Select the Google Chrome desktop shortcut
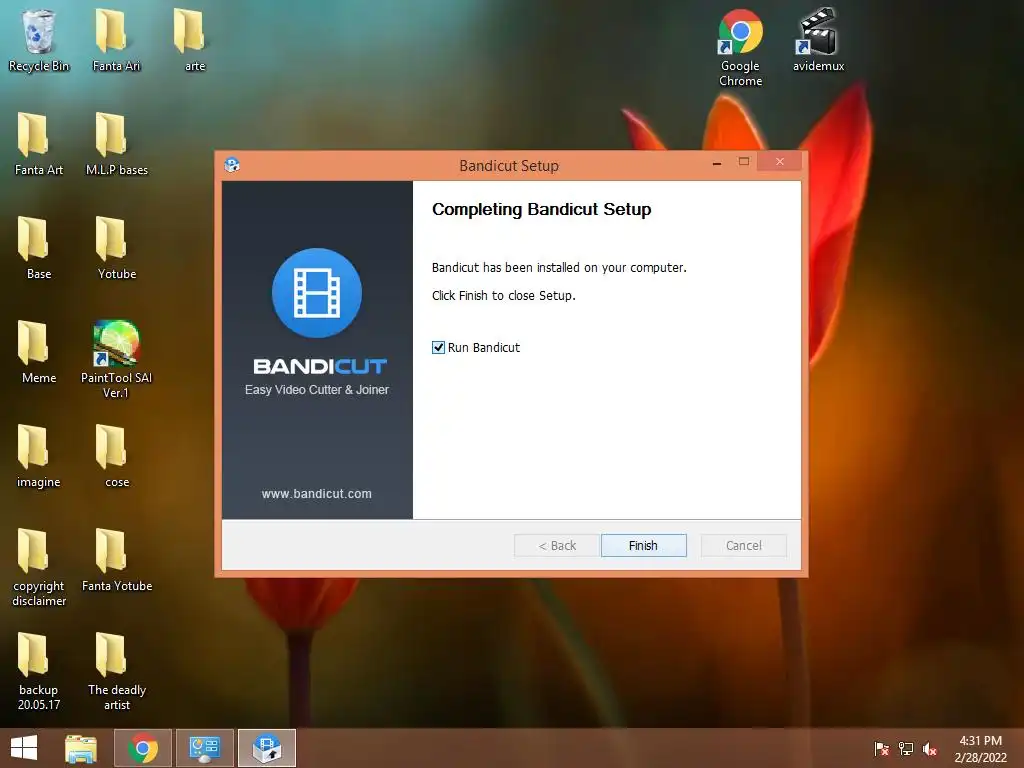The width and height of the screenshot is (1024, 768). [x=740, y=47]
